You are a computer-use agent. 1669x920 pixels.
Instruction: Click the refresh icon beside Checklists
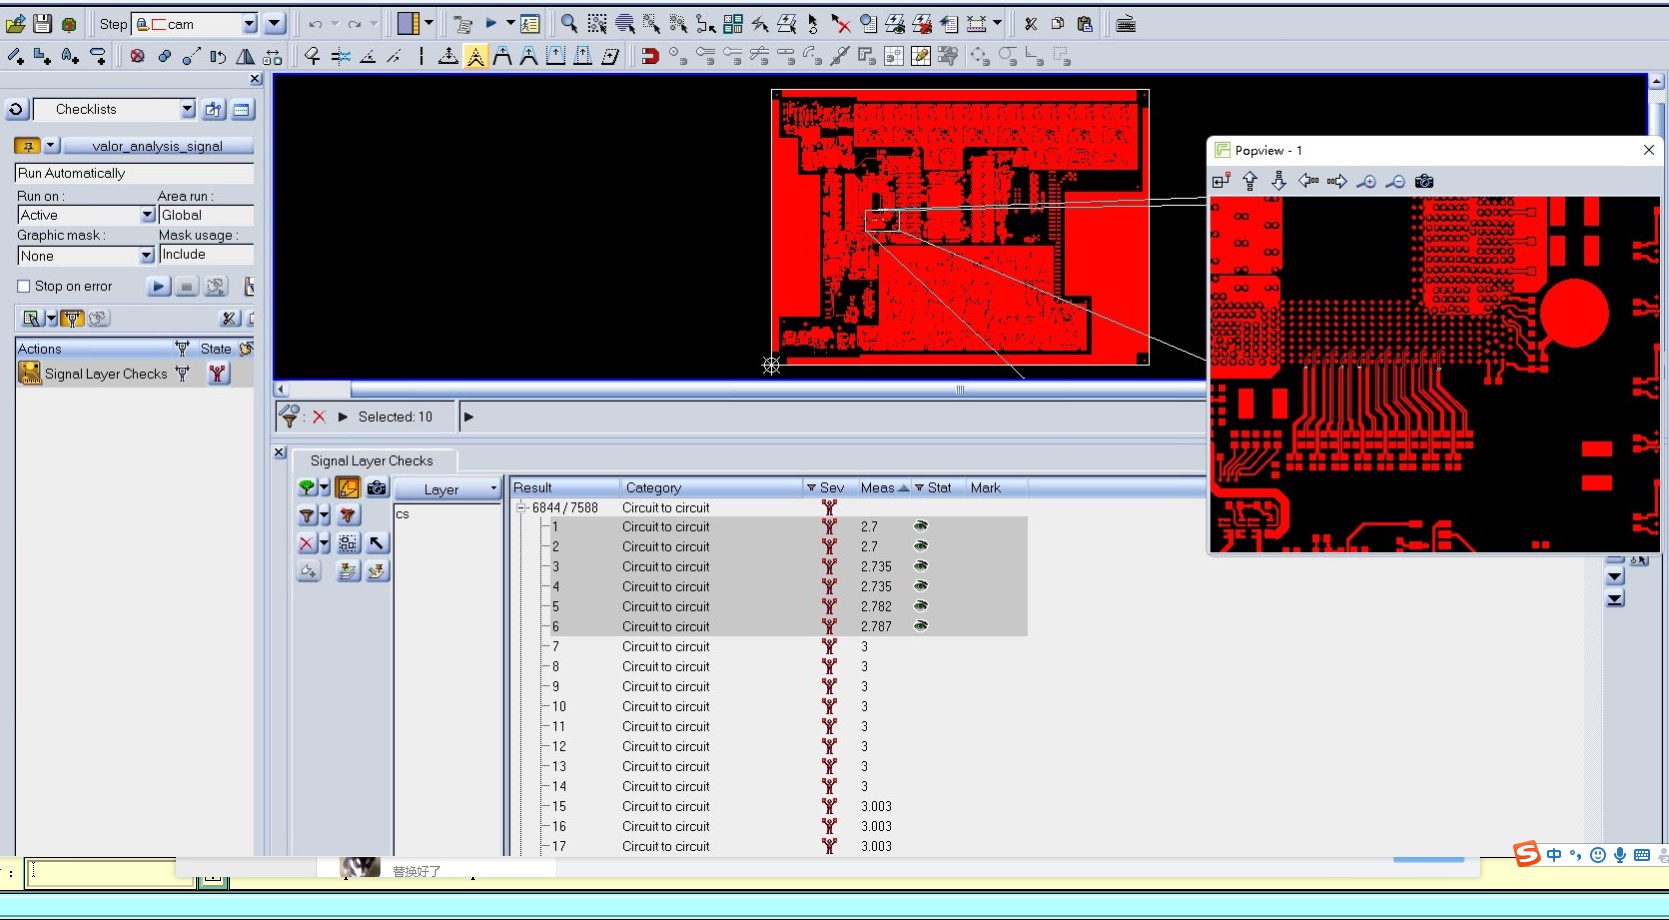[x=16, y=109]
